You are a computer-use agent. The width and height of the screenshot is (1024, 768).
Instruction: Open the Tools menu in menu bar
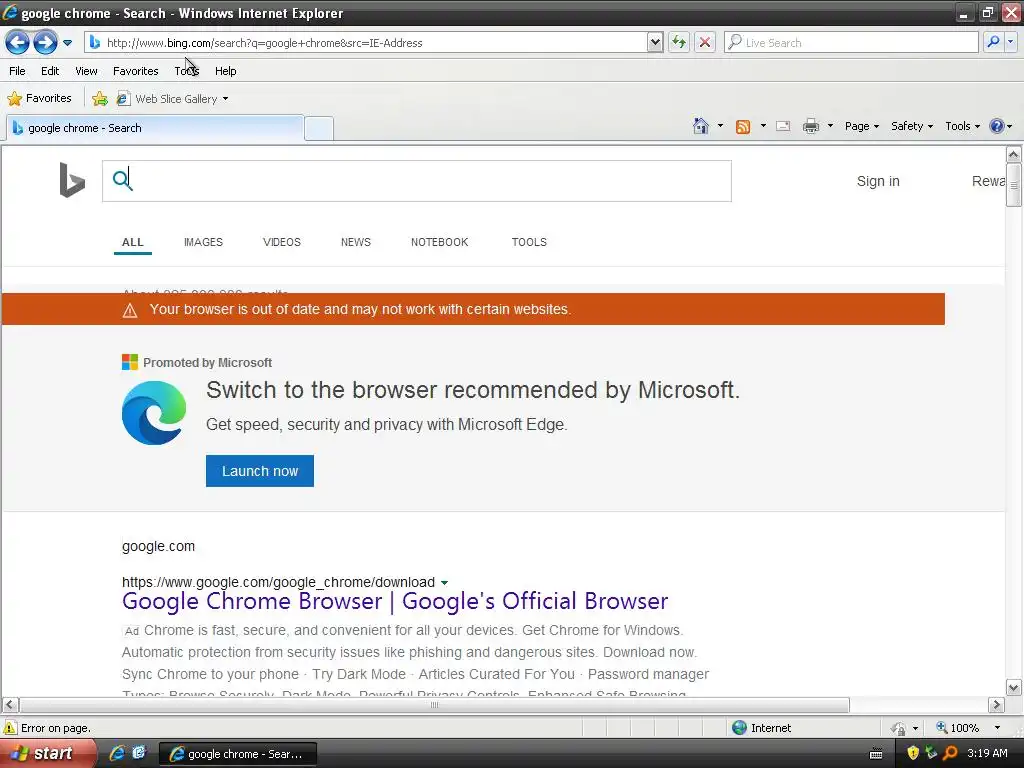click(x=186, y=71)
